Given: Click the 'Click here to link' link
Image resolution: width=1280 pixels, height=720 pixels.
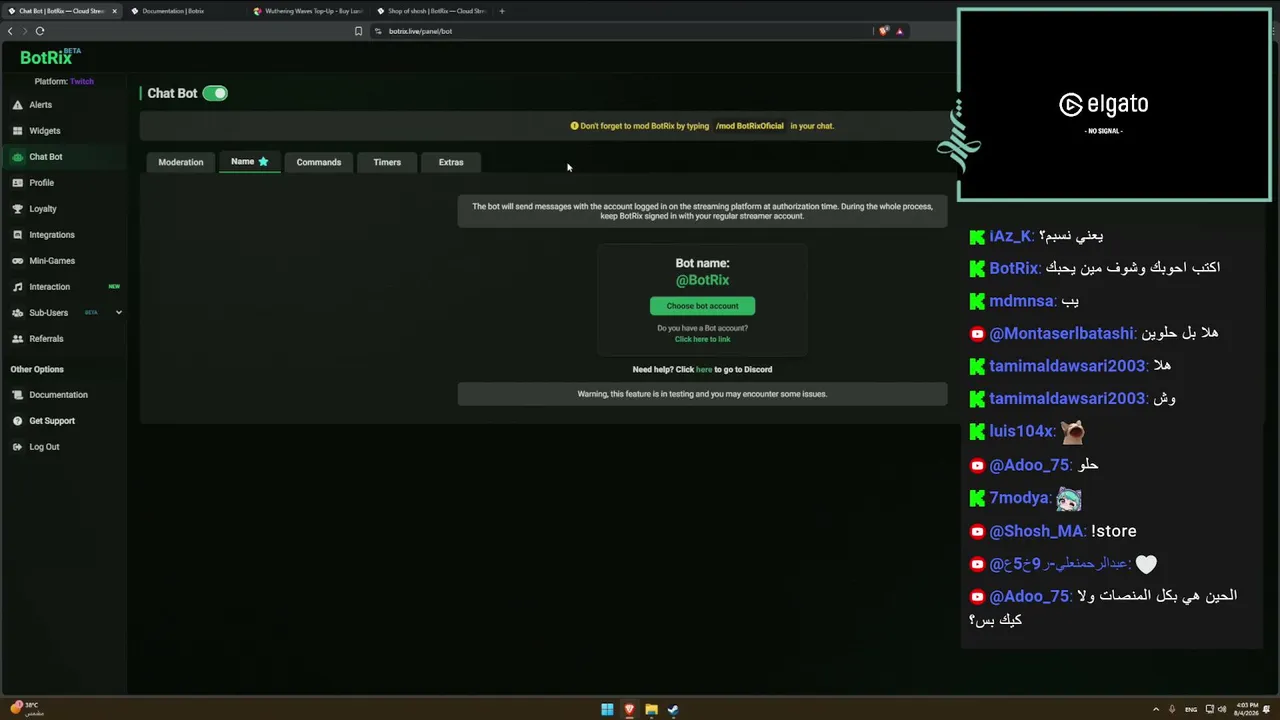Looking at the screenshot, I should click(702, 339).
